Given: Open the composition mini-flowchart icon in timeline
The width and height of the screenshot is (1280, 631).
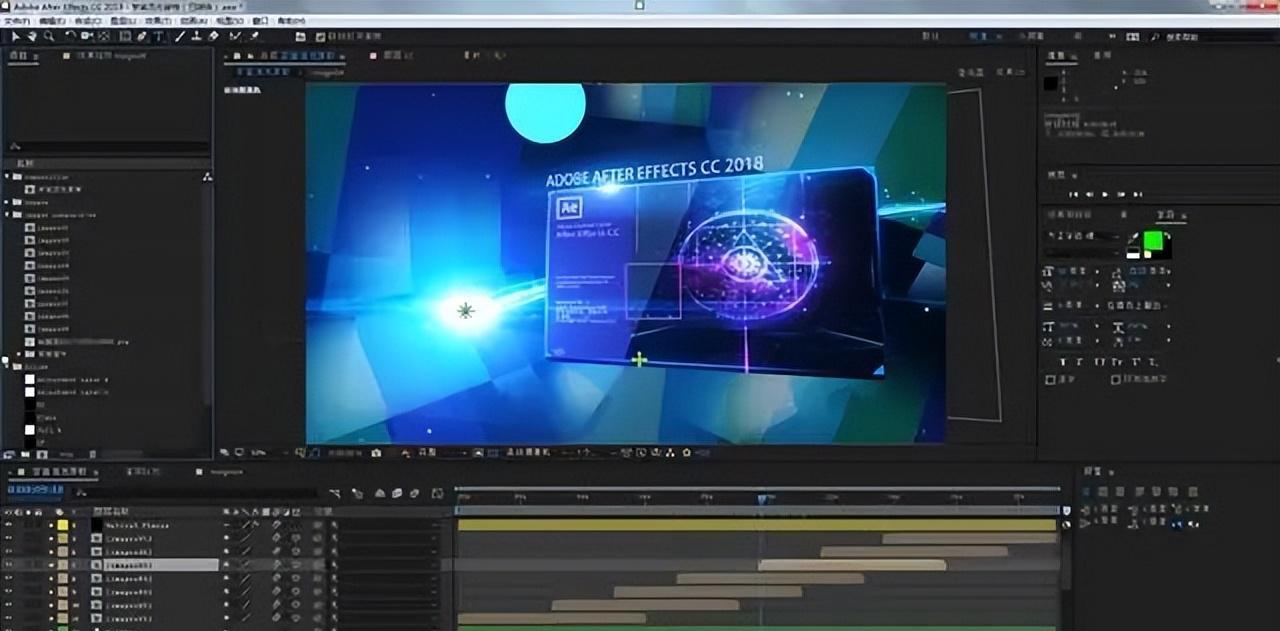Looking at the screenshot, I should [x=337, y=493].
